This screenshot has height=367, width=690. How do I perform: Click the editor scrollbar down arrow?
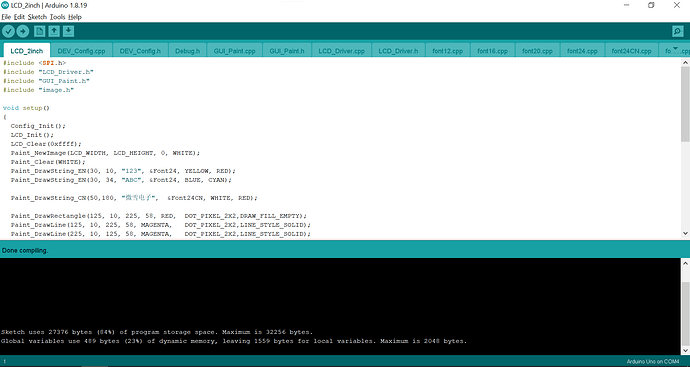686,234
